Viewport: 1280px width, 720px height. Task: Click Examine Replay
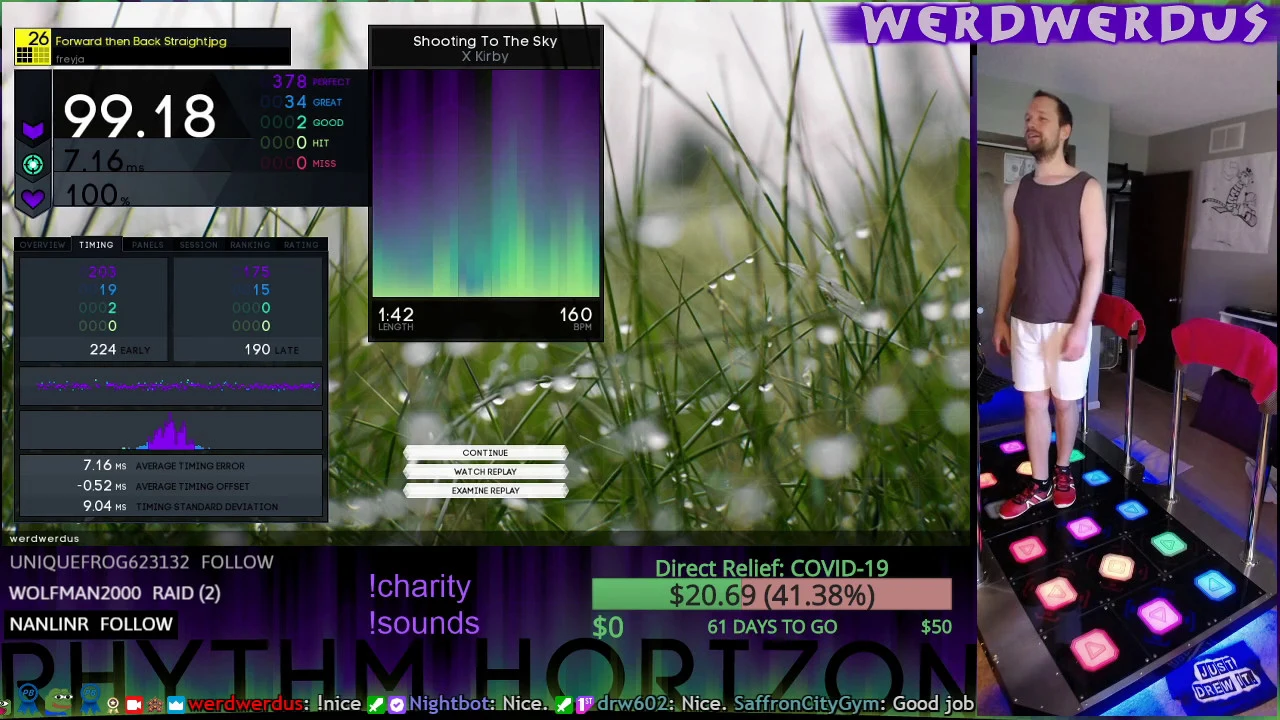pos(485,491)
